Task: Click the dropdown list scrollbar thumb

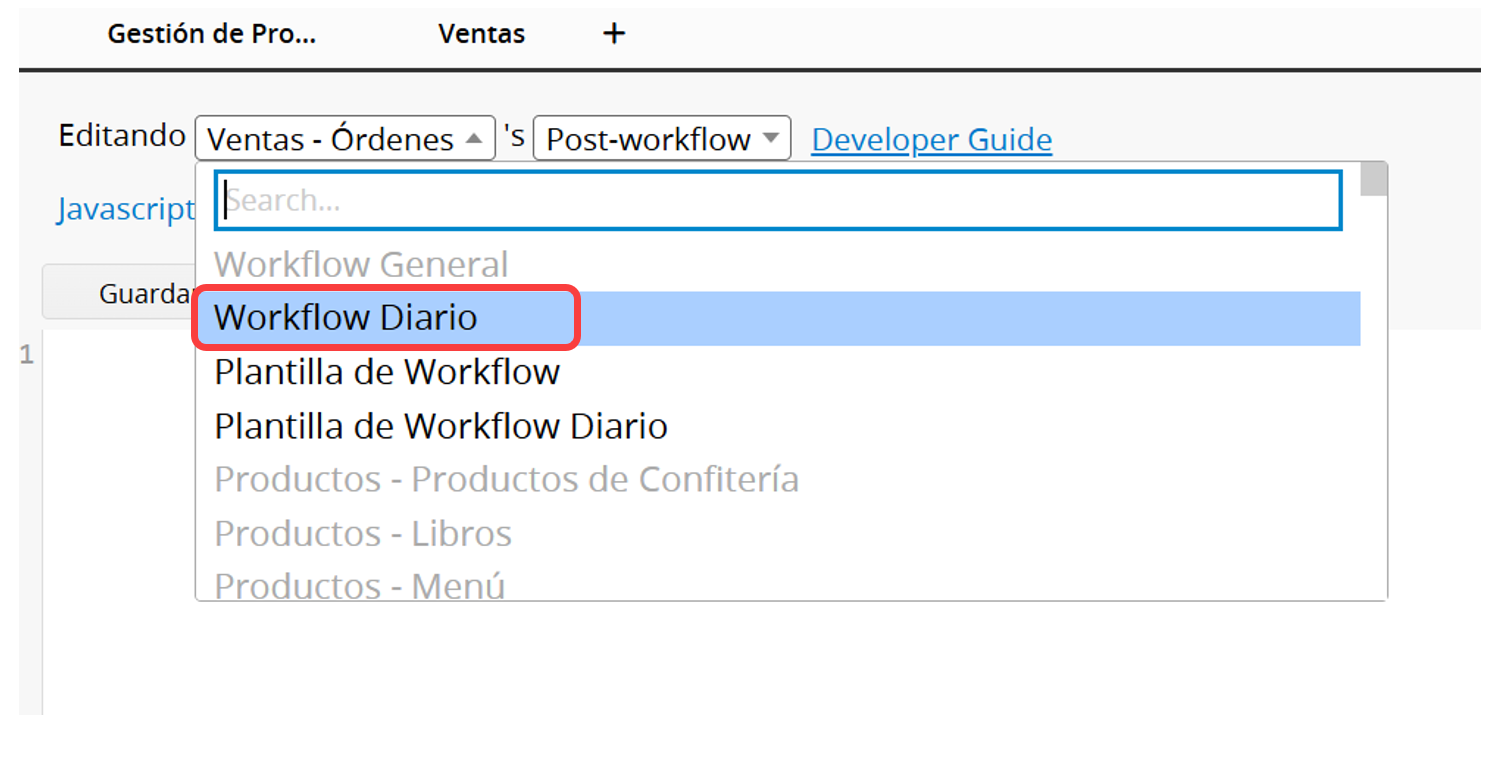Action: [1375, 179]
